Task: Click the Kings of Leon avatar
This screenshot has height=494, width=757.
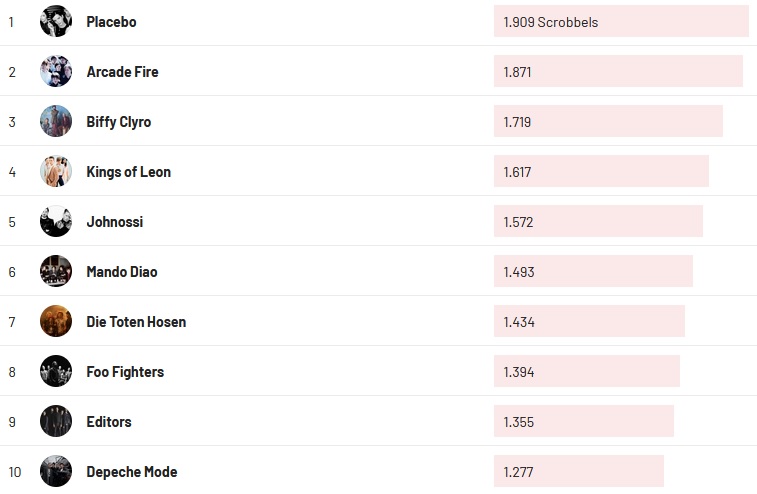Action: click(56, 171)
